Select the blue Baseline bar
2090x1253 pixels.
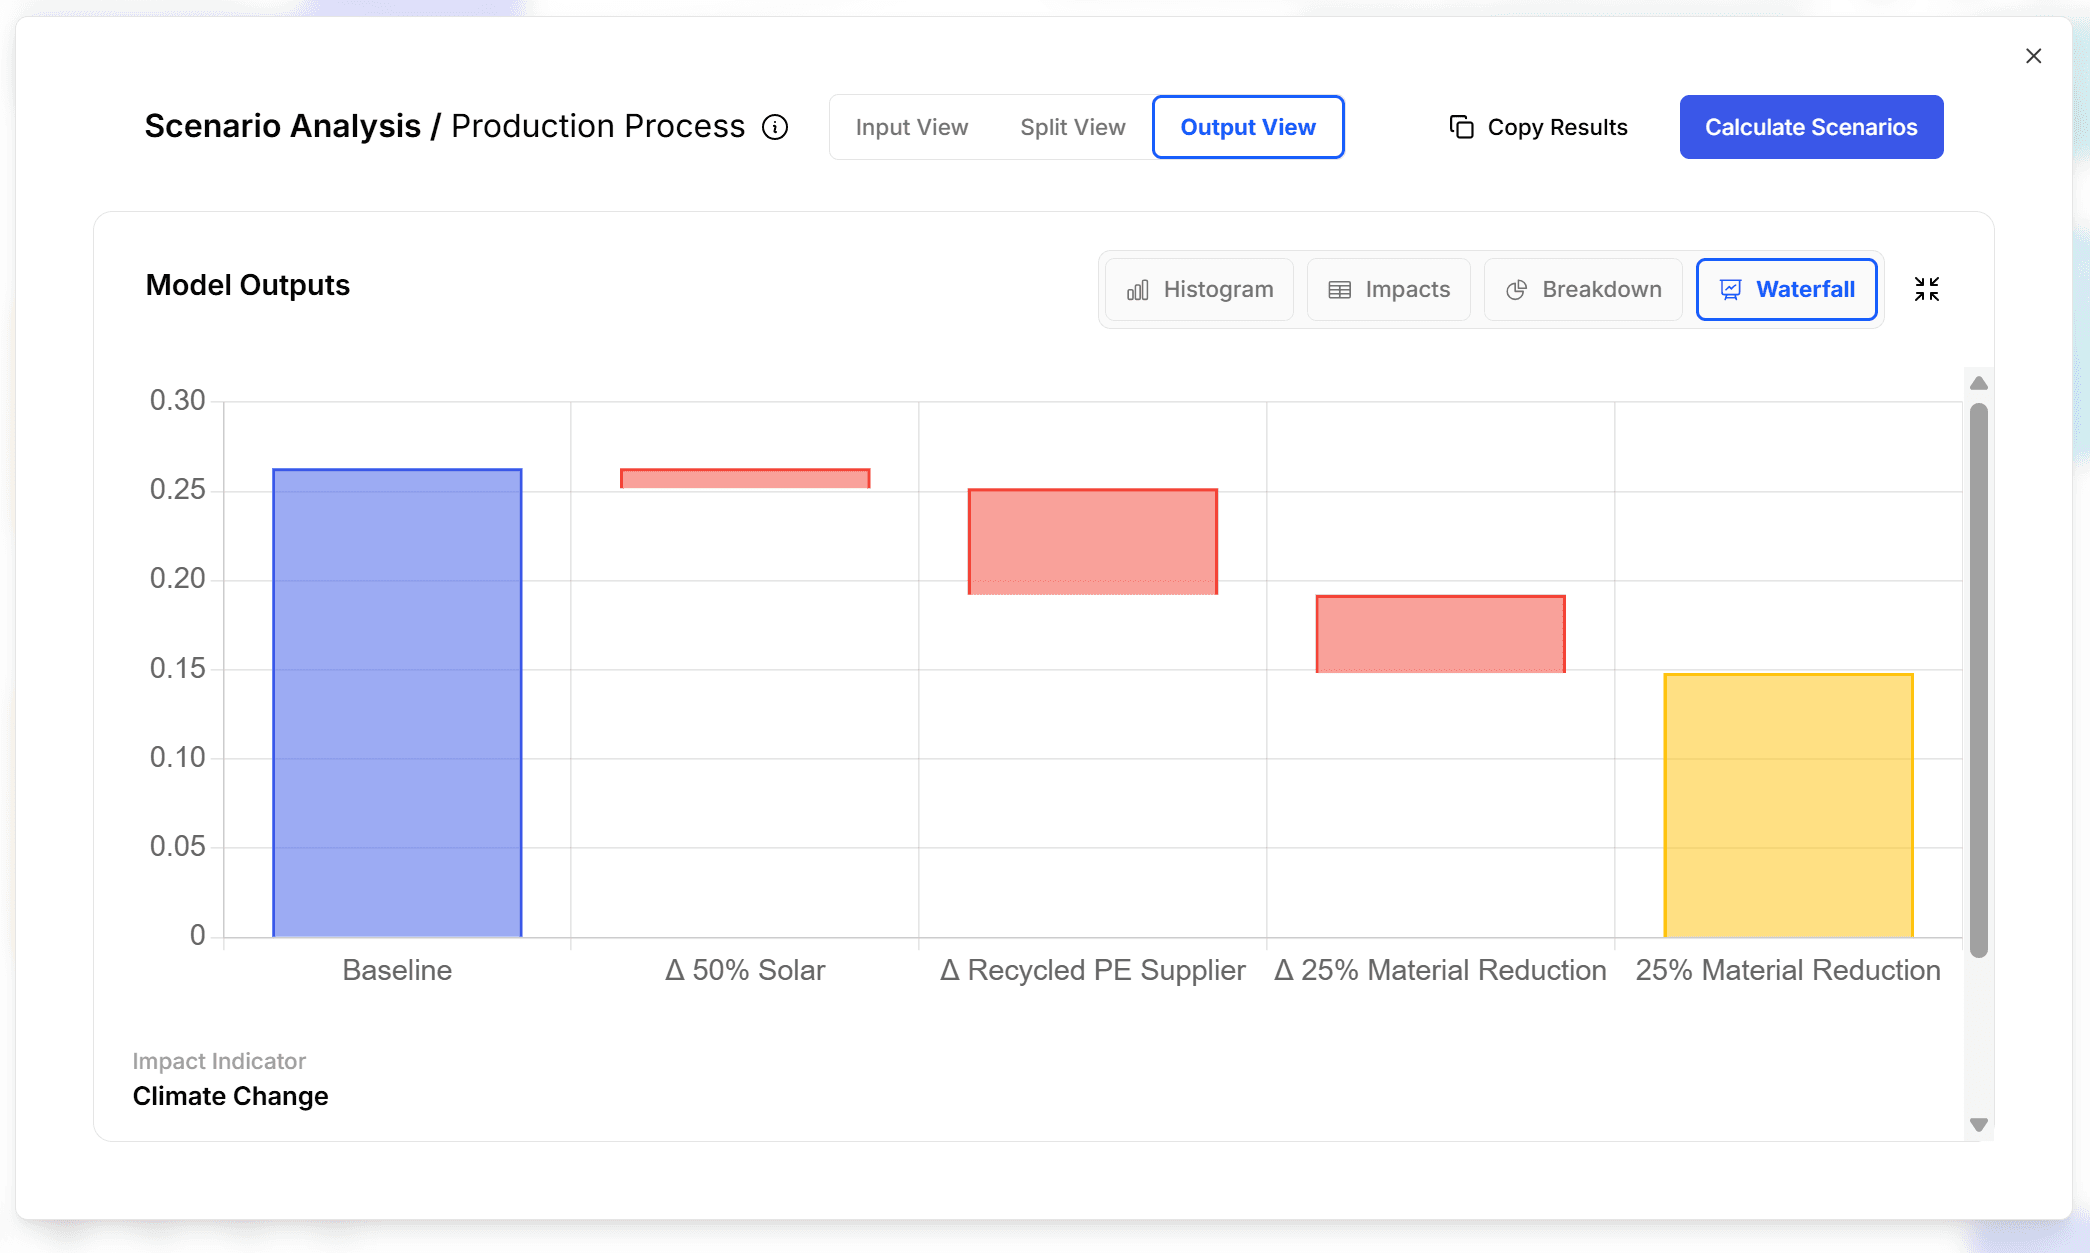click(396, 700)
